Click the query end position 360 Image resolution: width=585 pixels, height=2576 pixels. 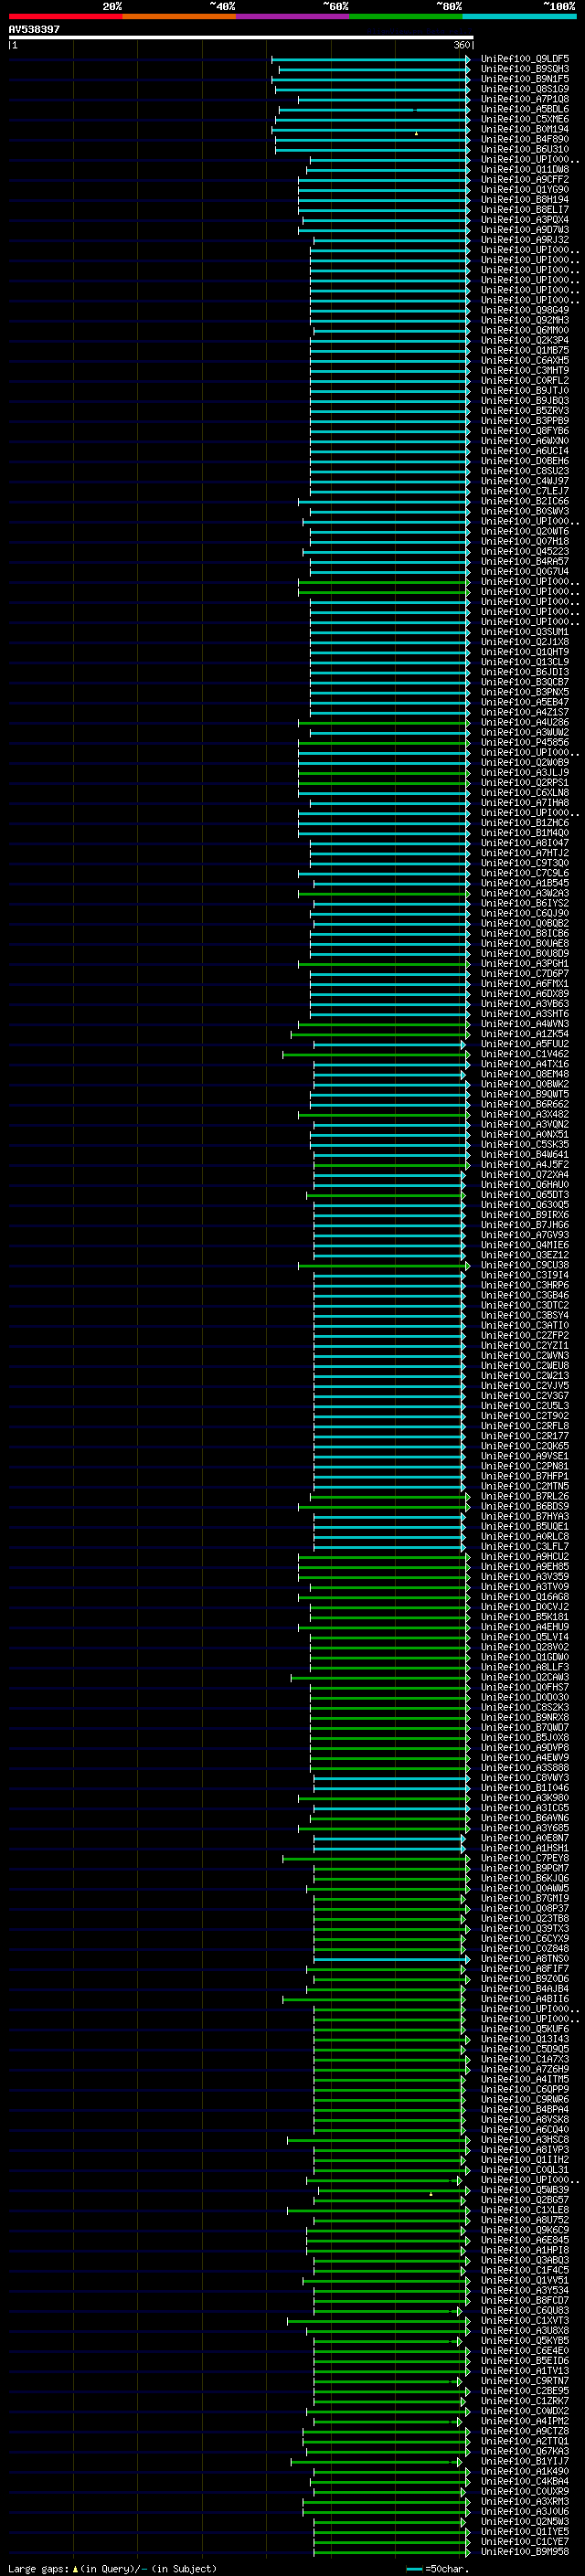tap(462, 45)
